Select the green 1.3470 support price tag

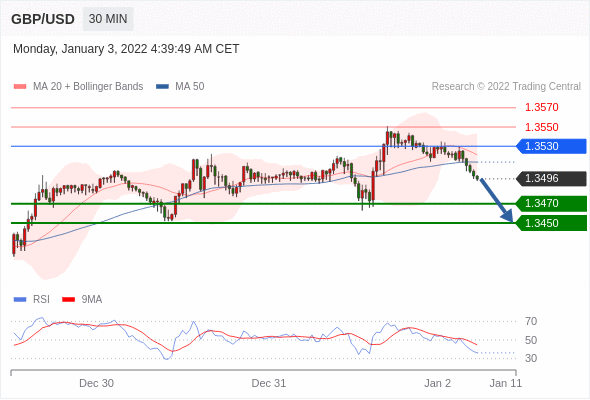[551, 204]
